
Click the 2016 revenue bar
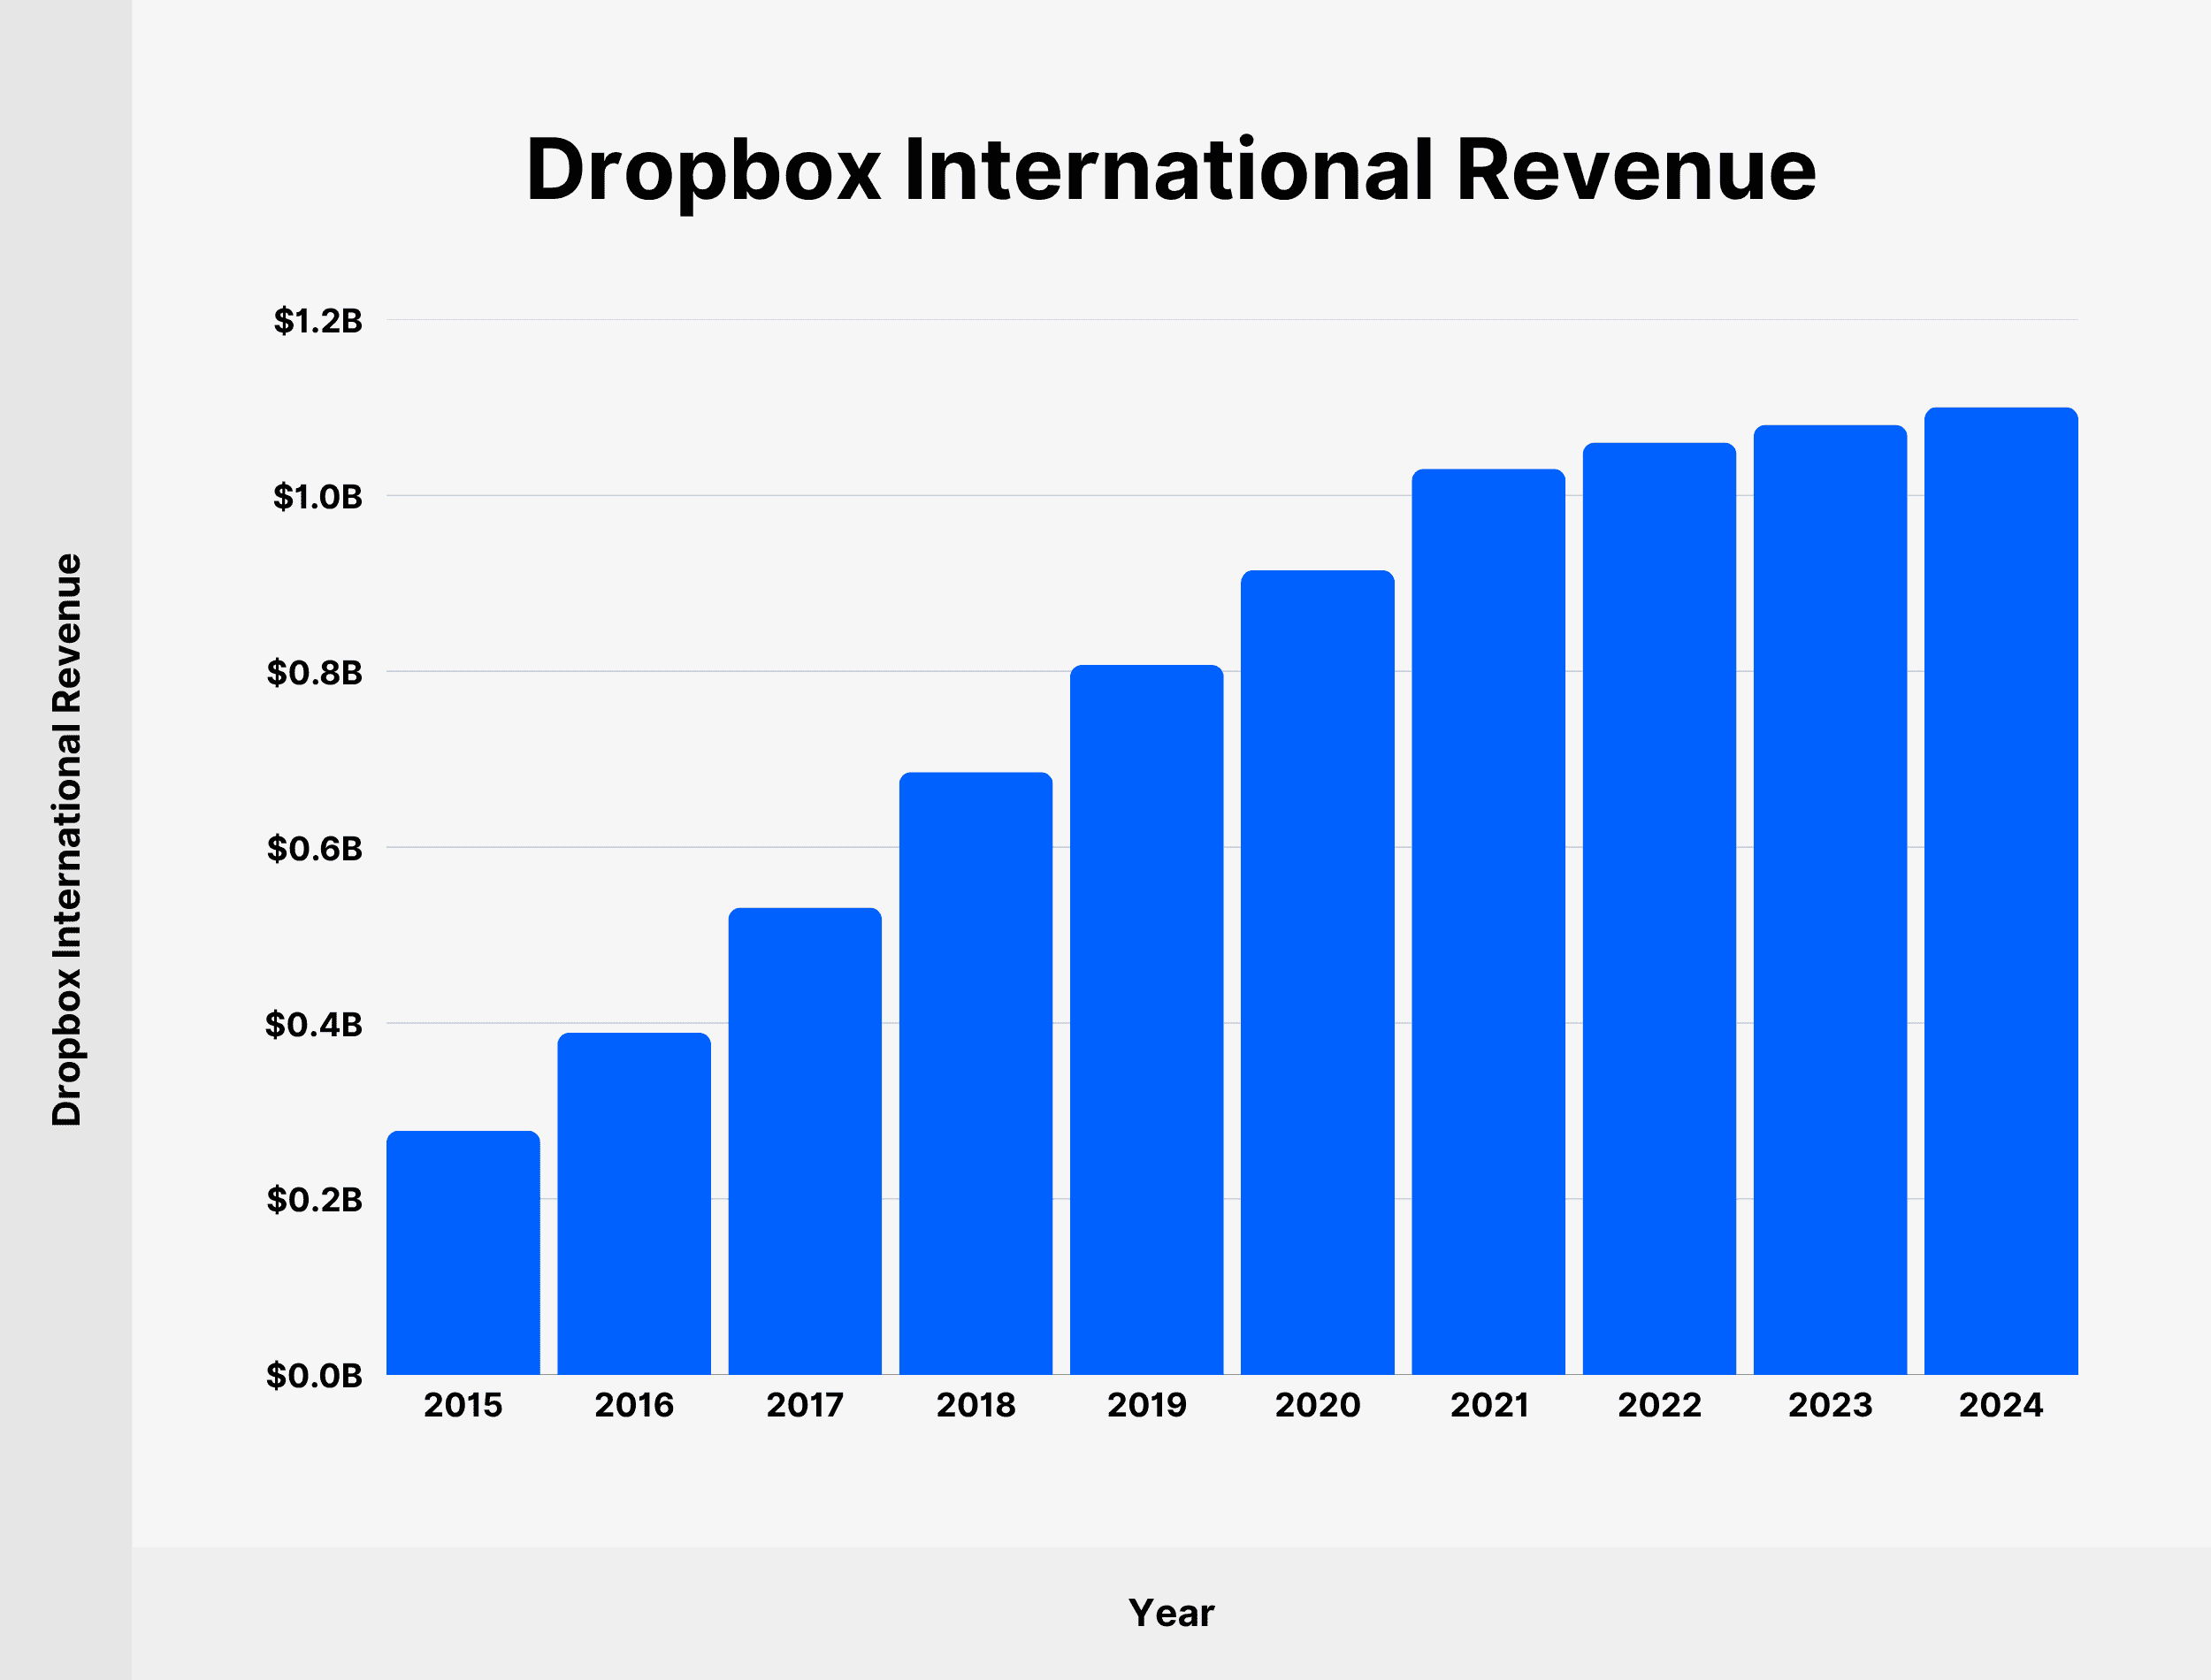(634, 1204)
